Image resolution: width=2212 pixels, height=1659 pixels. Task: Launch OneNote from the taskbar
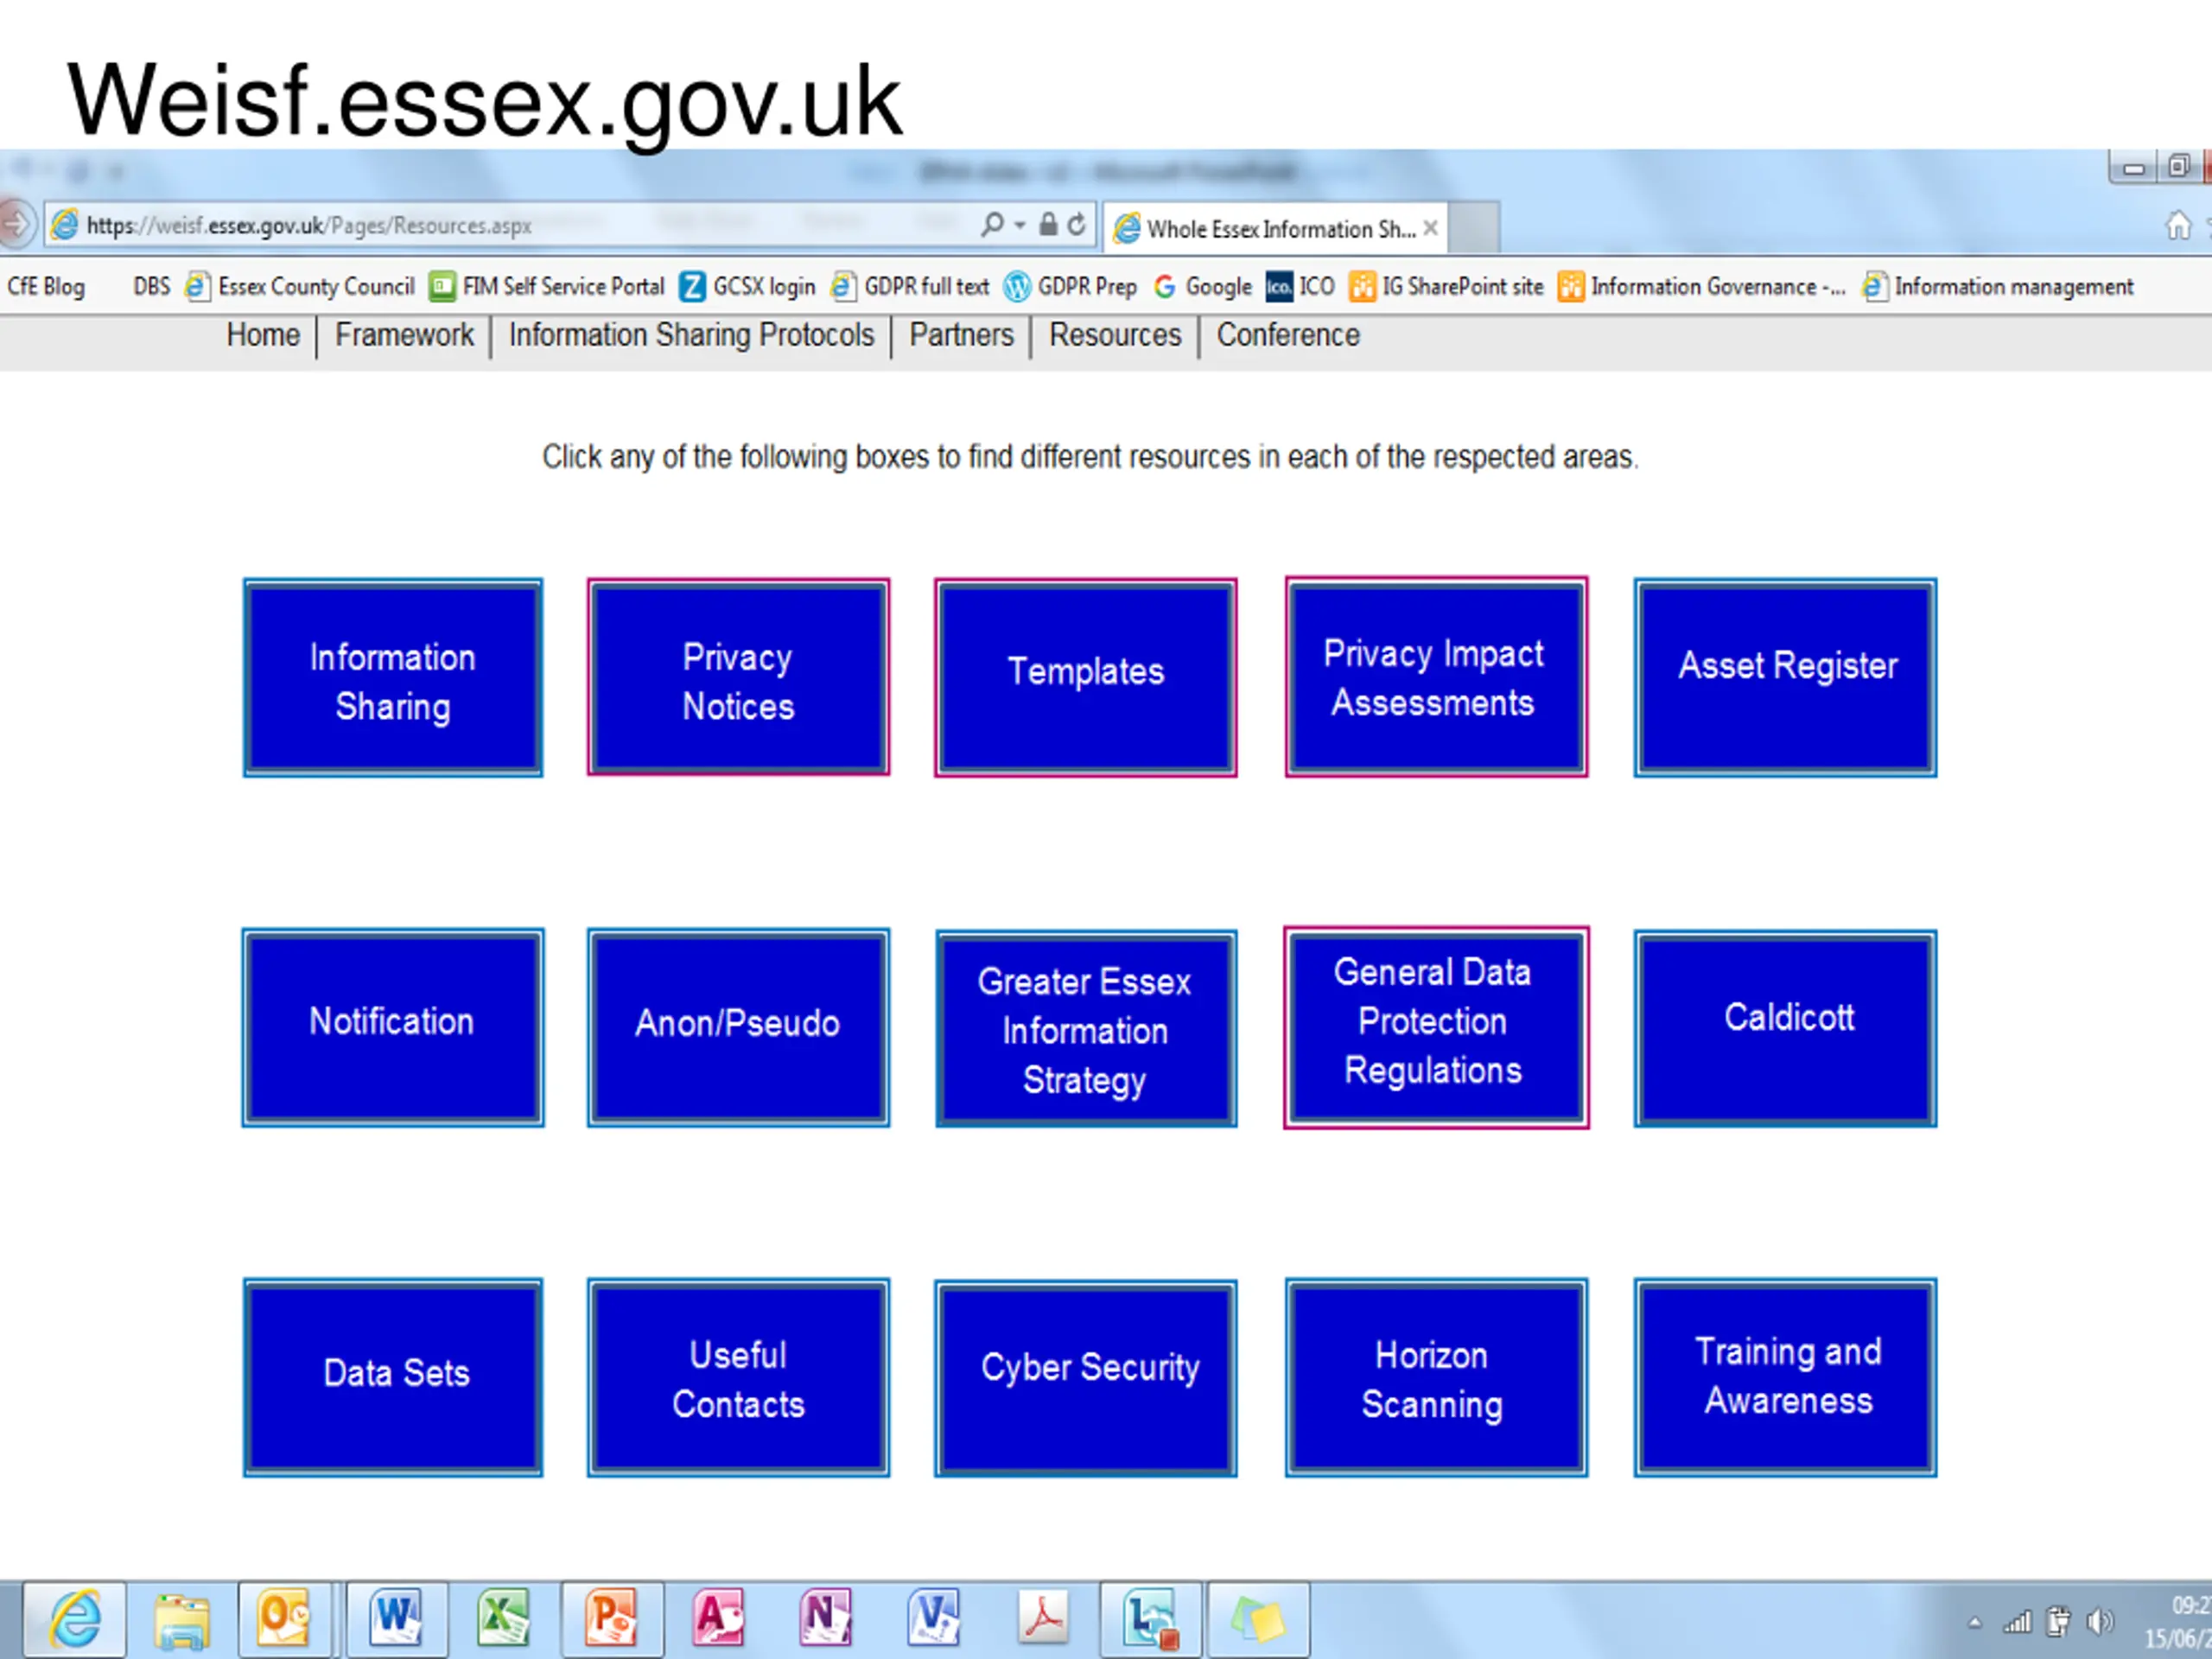(x=824, y=1618)
